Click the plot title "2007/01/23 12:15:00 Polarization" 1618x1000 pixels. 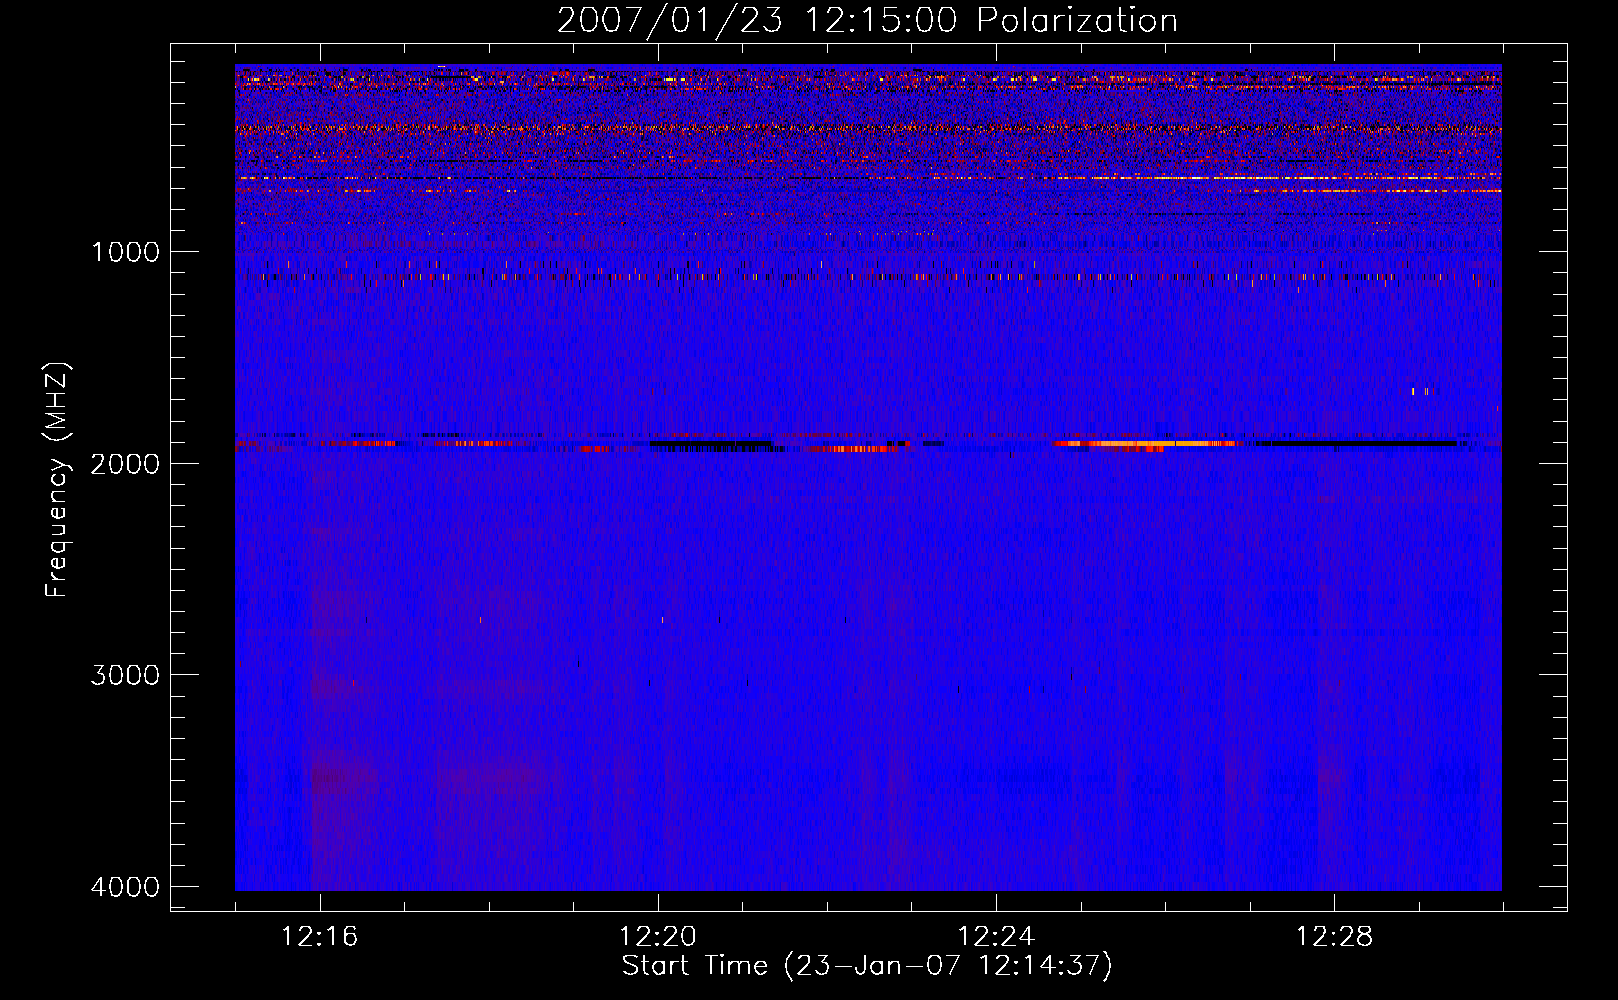[x=867, y=21]
